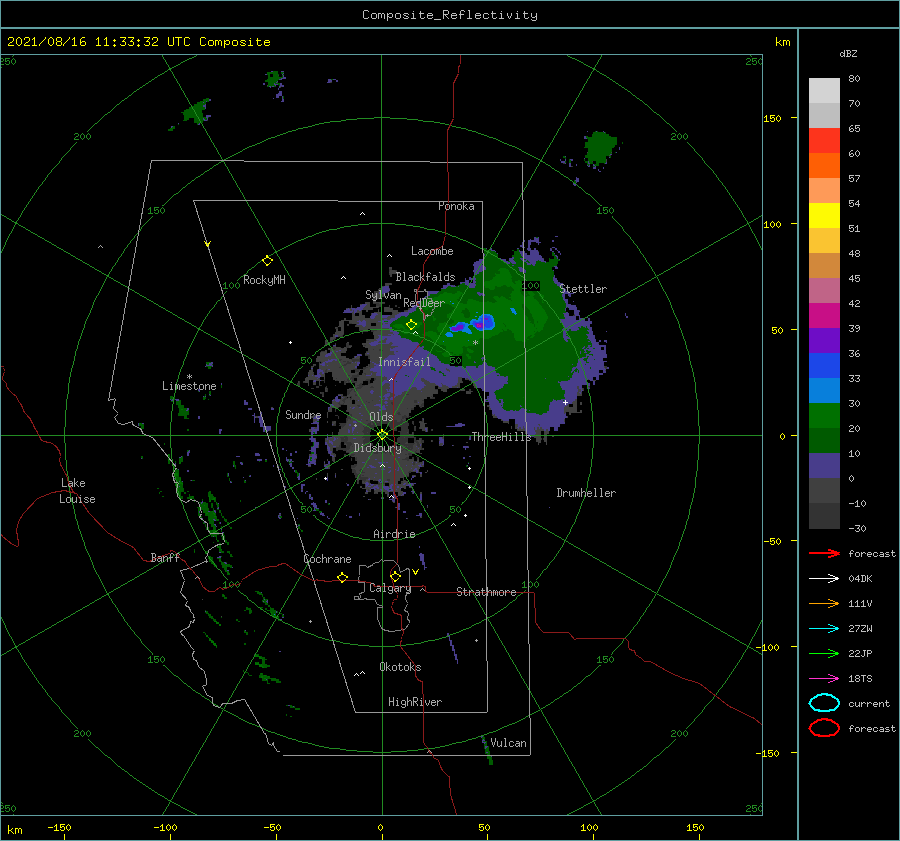
Task: Click the bright yellow swatch below 54 dBZ
Action: 824,215
